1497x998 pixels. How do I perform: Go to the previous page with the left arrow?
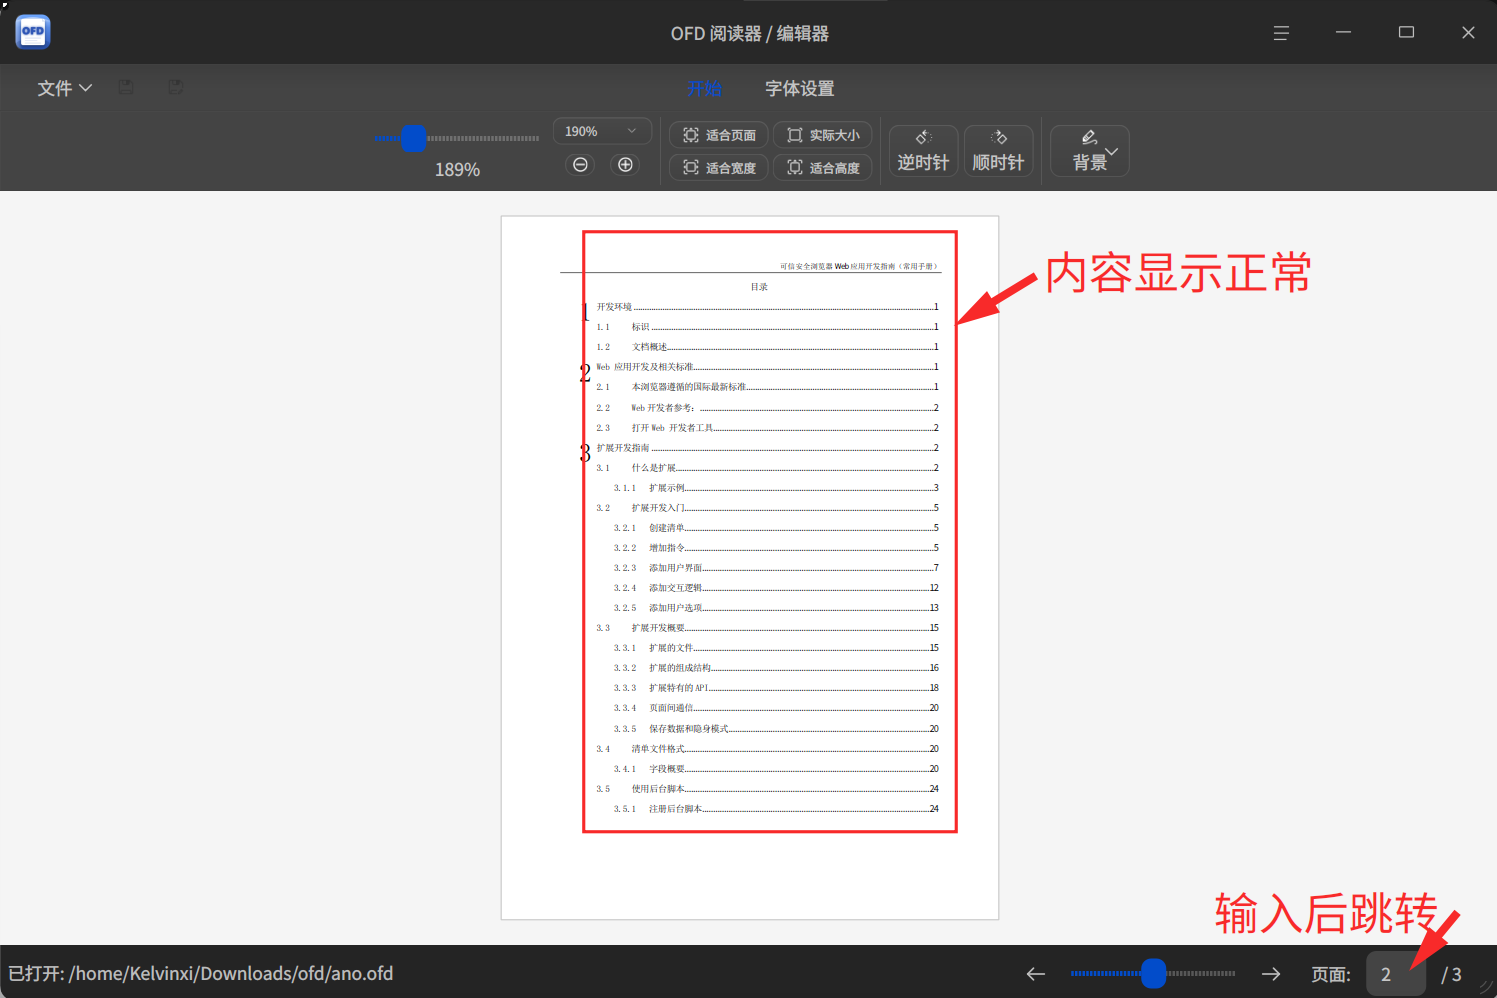(x=1036, y=974)
